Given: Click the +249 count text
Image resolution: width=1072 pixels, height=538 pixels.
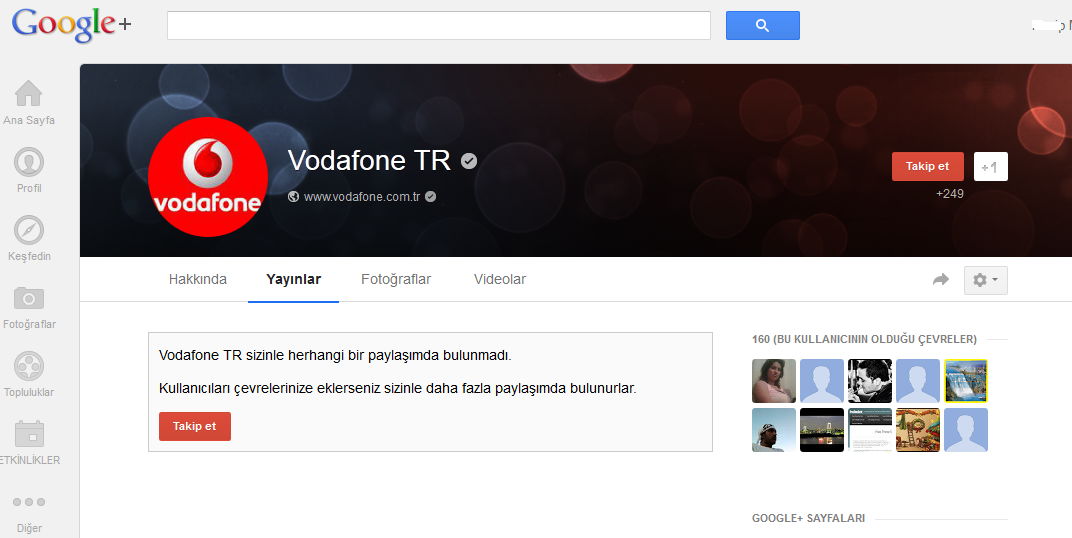Looking at the screenshot, I should (x=950, y=194).
